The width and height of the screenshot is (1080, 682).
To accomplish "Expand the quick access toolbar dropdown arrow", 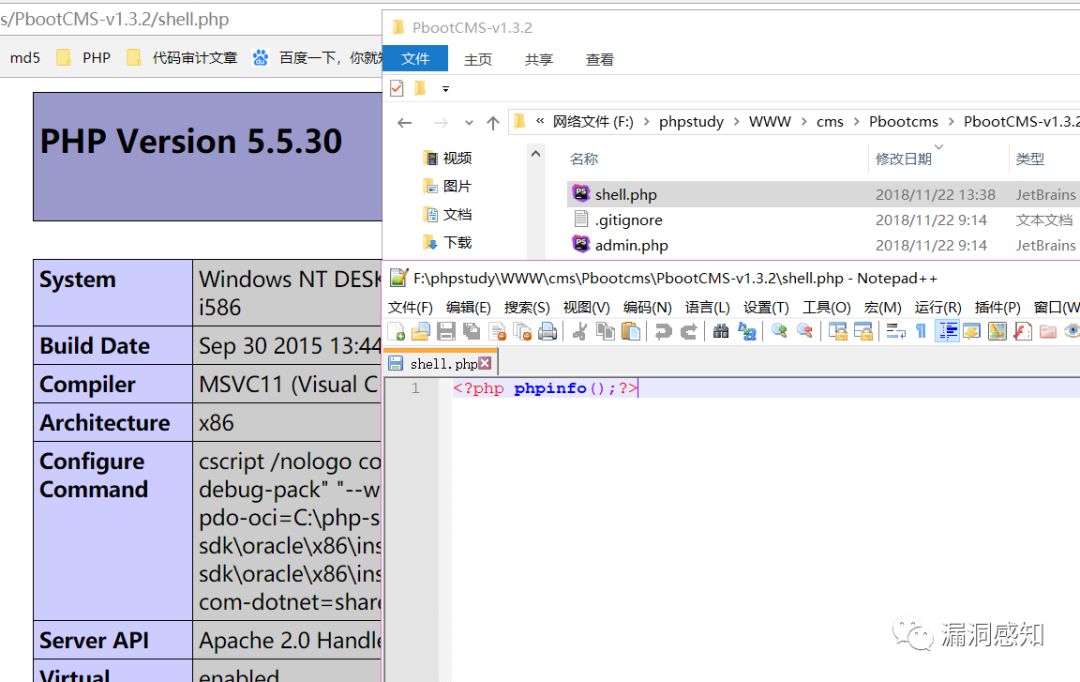I will click(446, 89).
